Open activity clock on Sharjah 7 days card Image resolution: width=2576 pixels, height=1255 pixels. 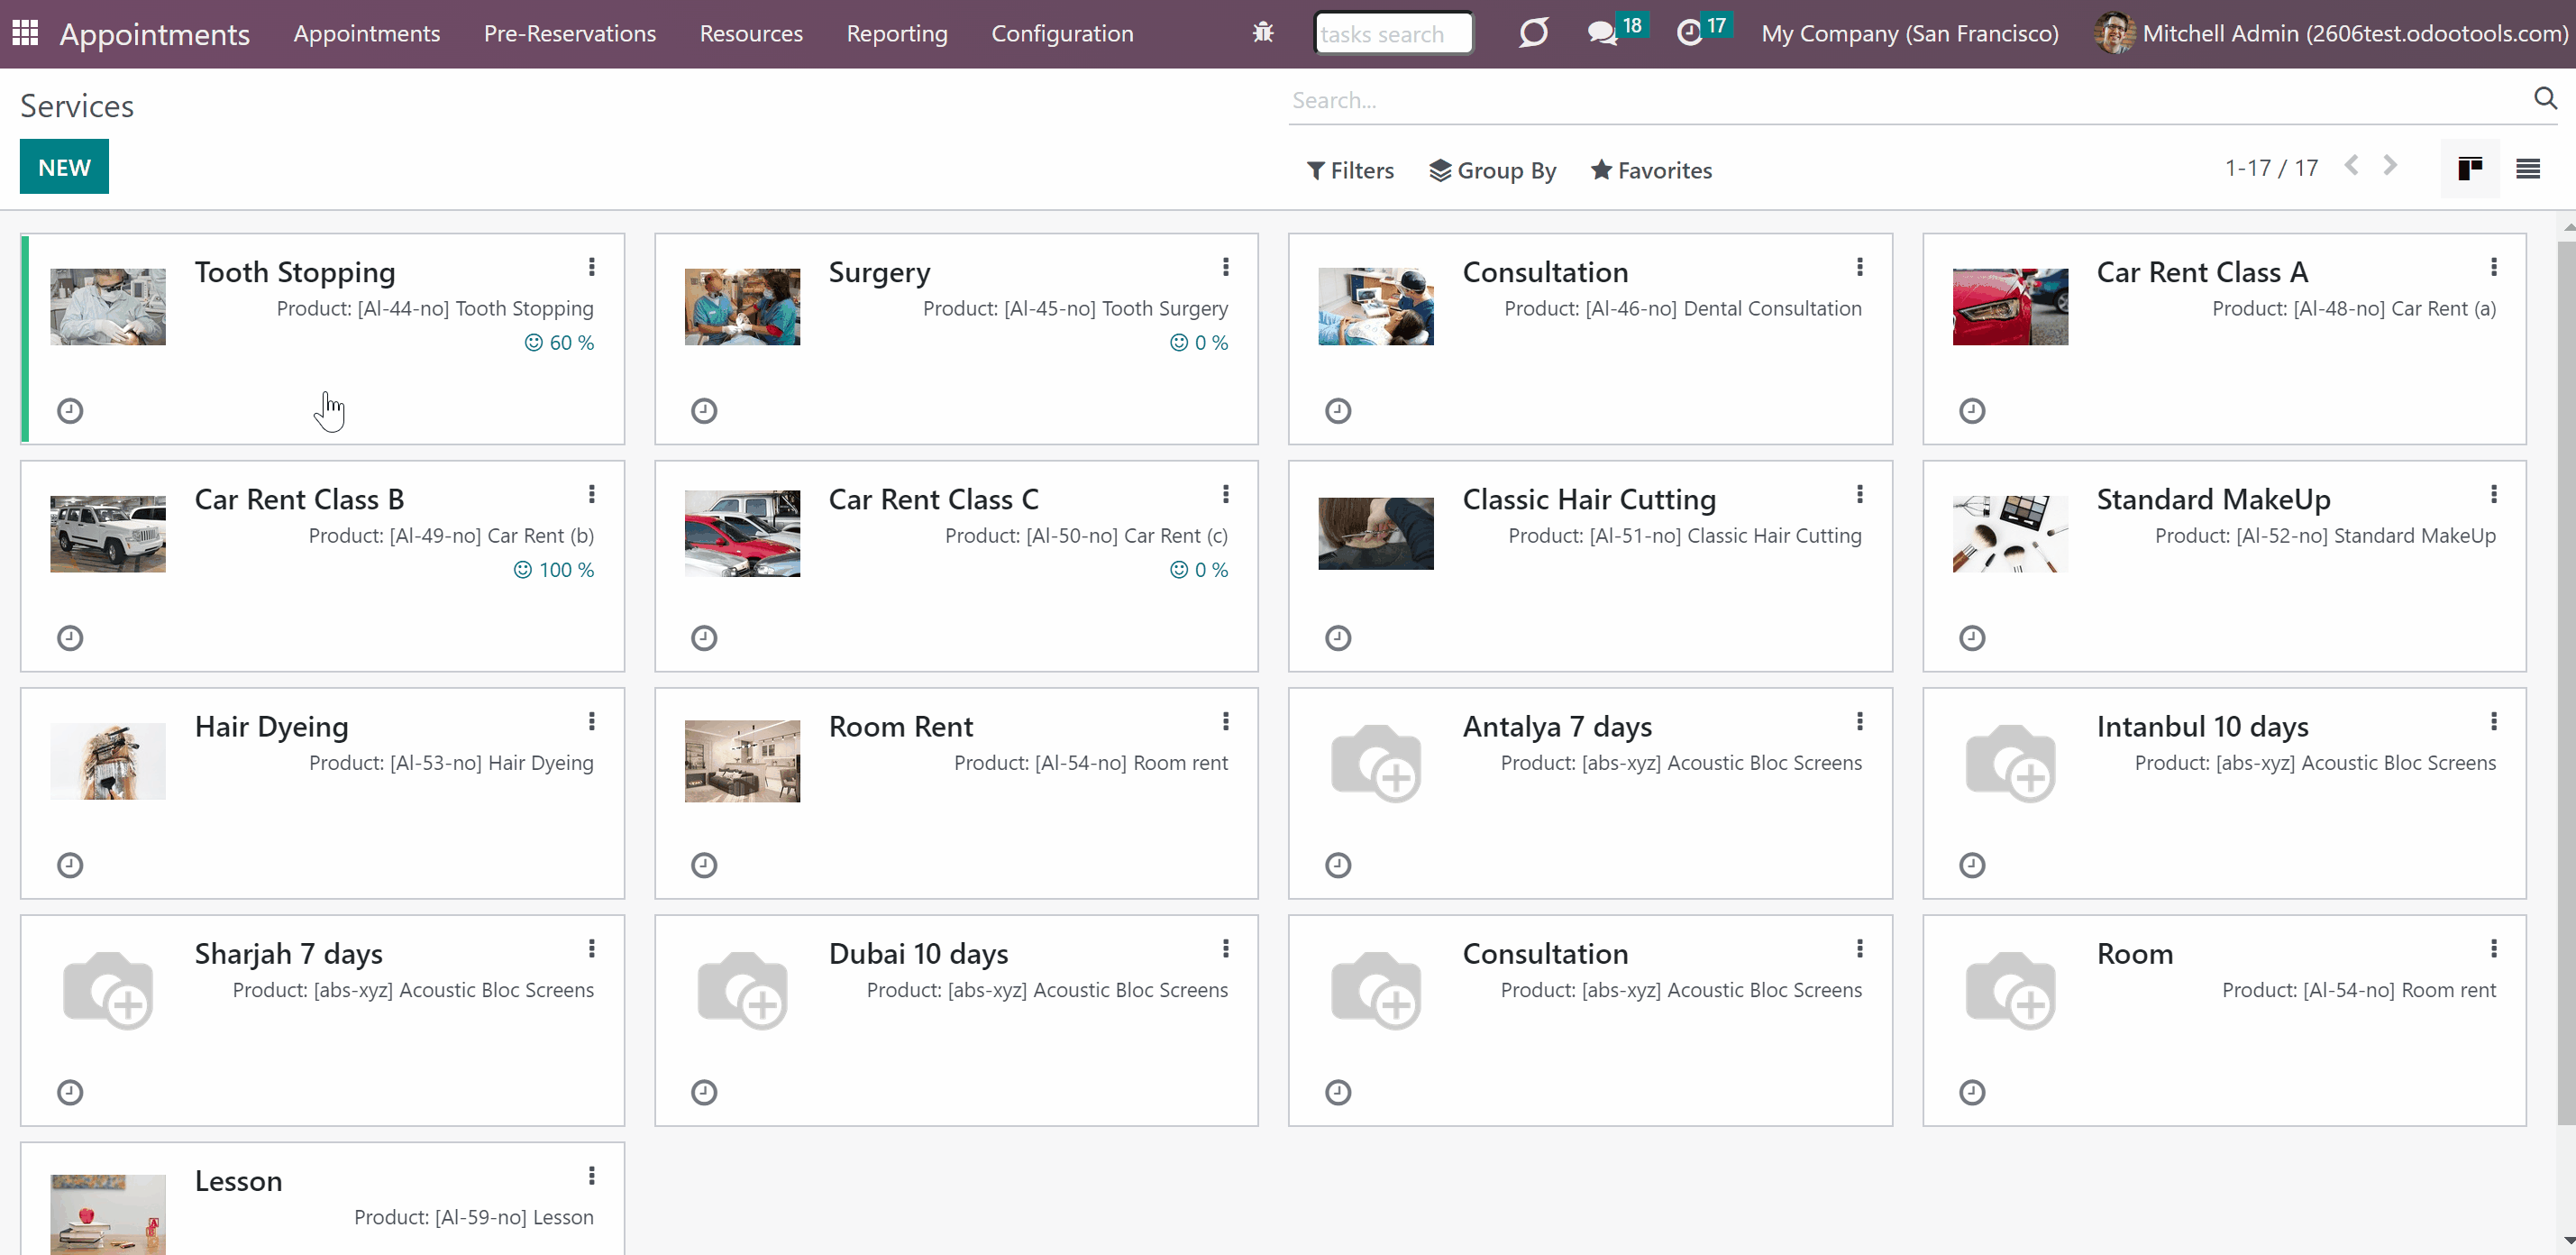click(70, 1091)
